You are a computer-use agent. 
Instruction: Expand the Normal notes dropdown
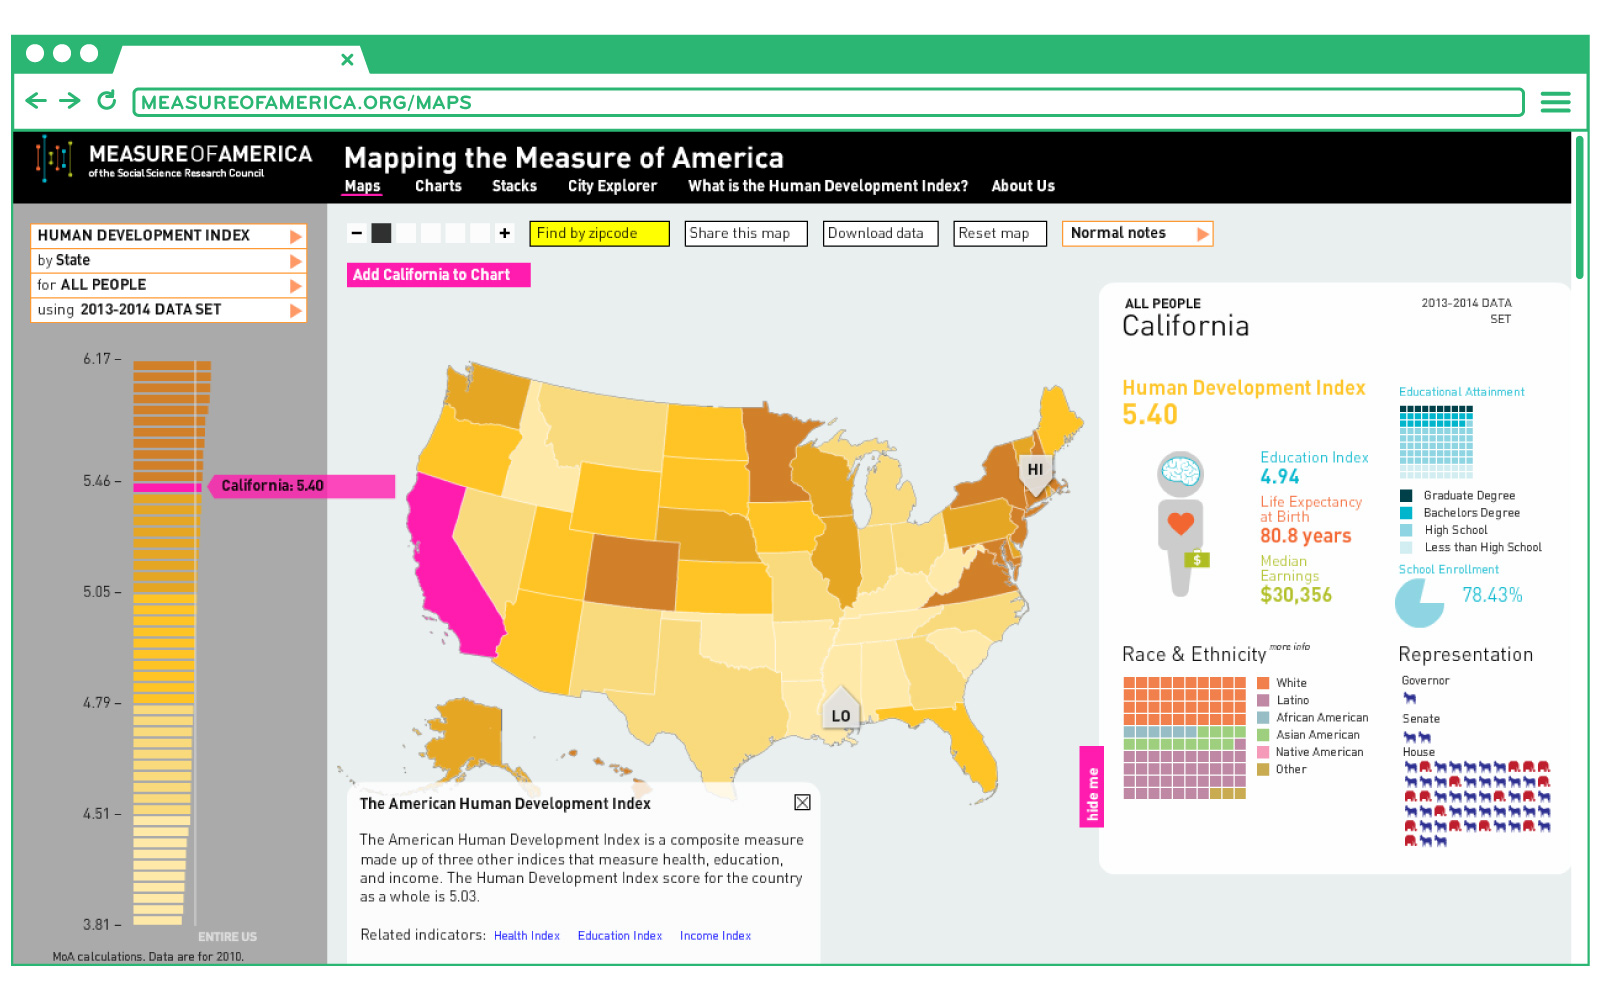click(1137, 233)
